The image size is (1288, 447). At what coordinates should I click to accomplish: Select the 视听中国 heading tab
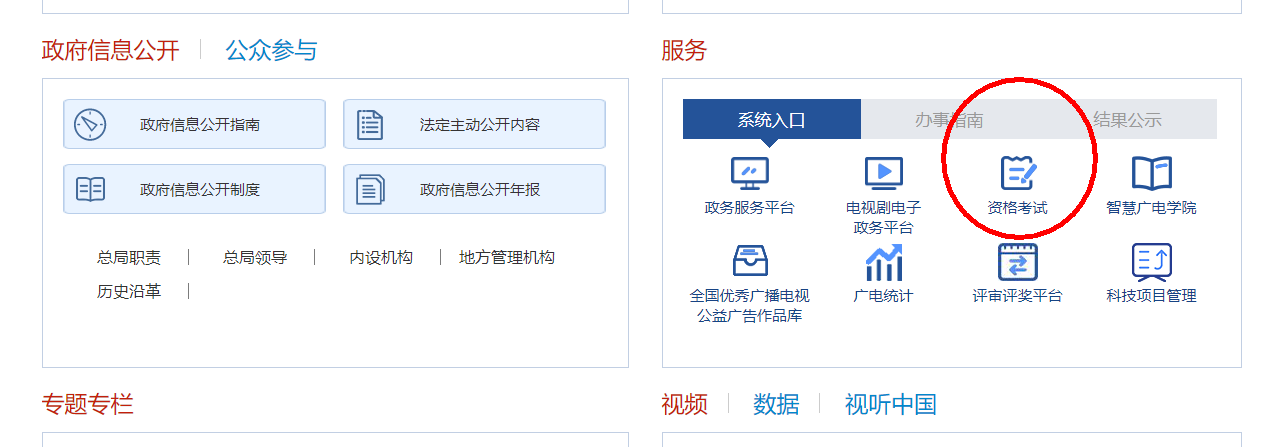[x=891, y=404]
